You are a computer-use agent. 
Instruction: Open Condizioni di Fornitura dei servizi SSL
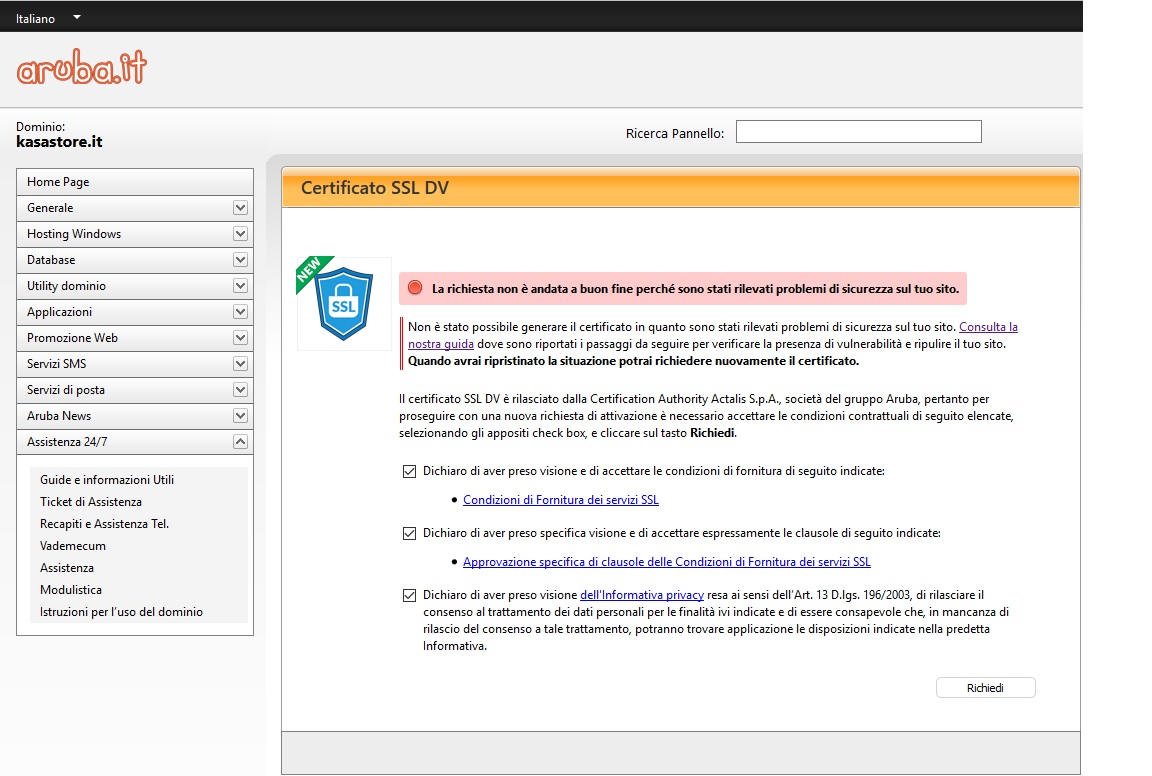pos(561,500)
